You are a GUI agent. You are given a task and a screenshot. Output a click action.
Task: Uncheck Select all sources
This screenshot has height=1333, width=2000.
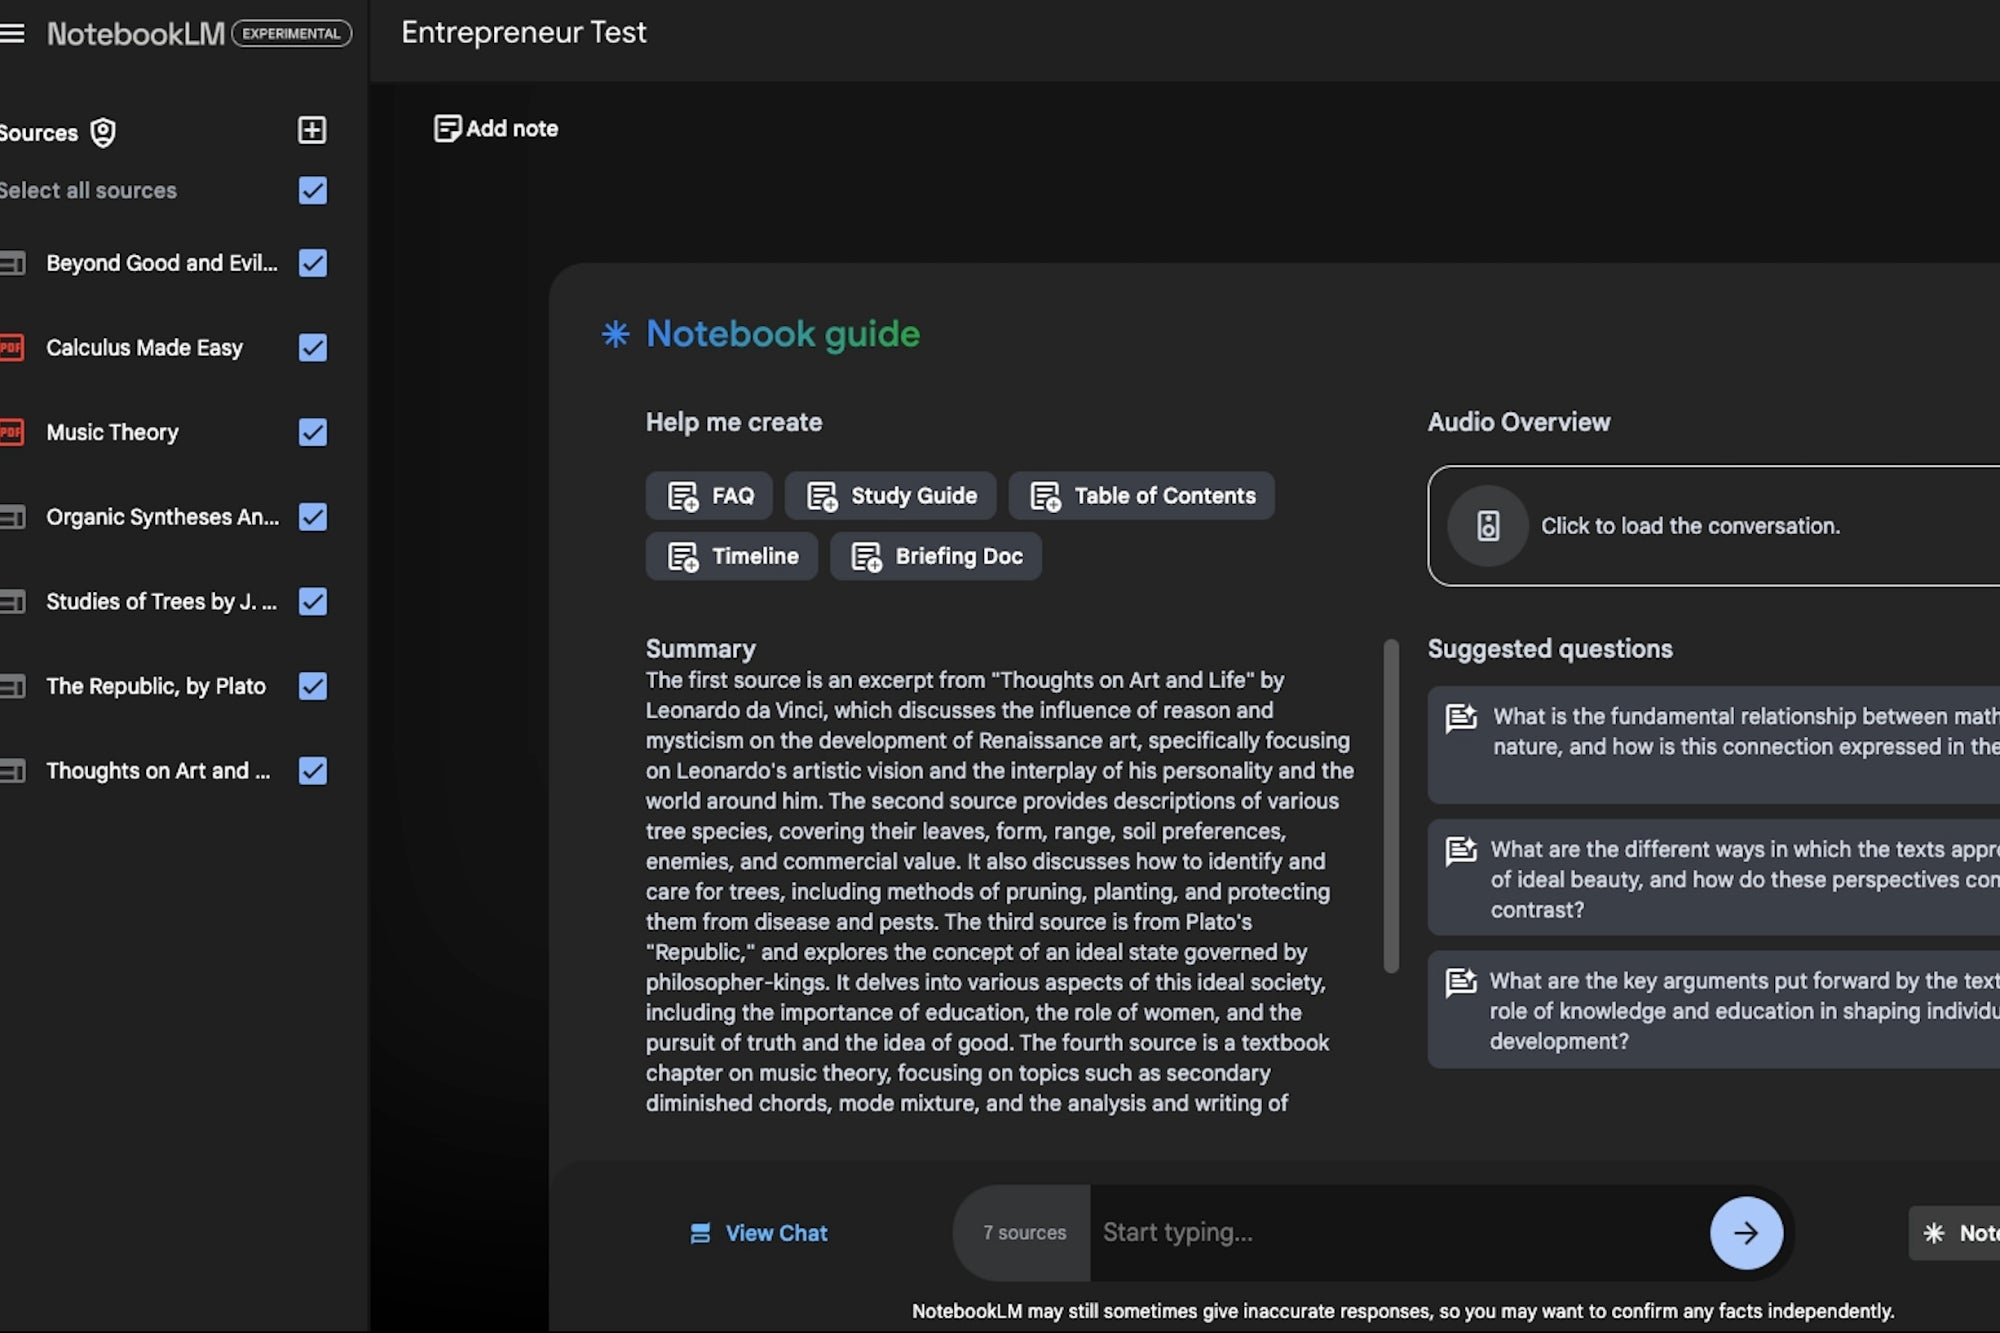click(x=312, y=190)
